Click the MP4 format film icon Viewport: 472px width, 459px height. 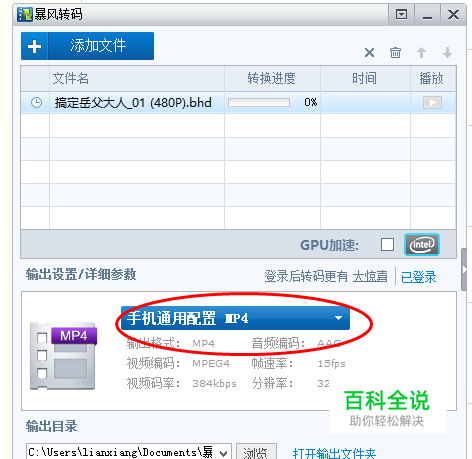coord(63,356)
